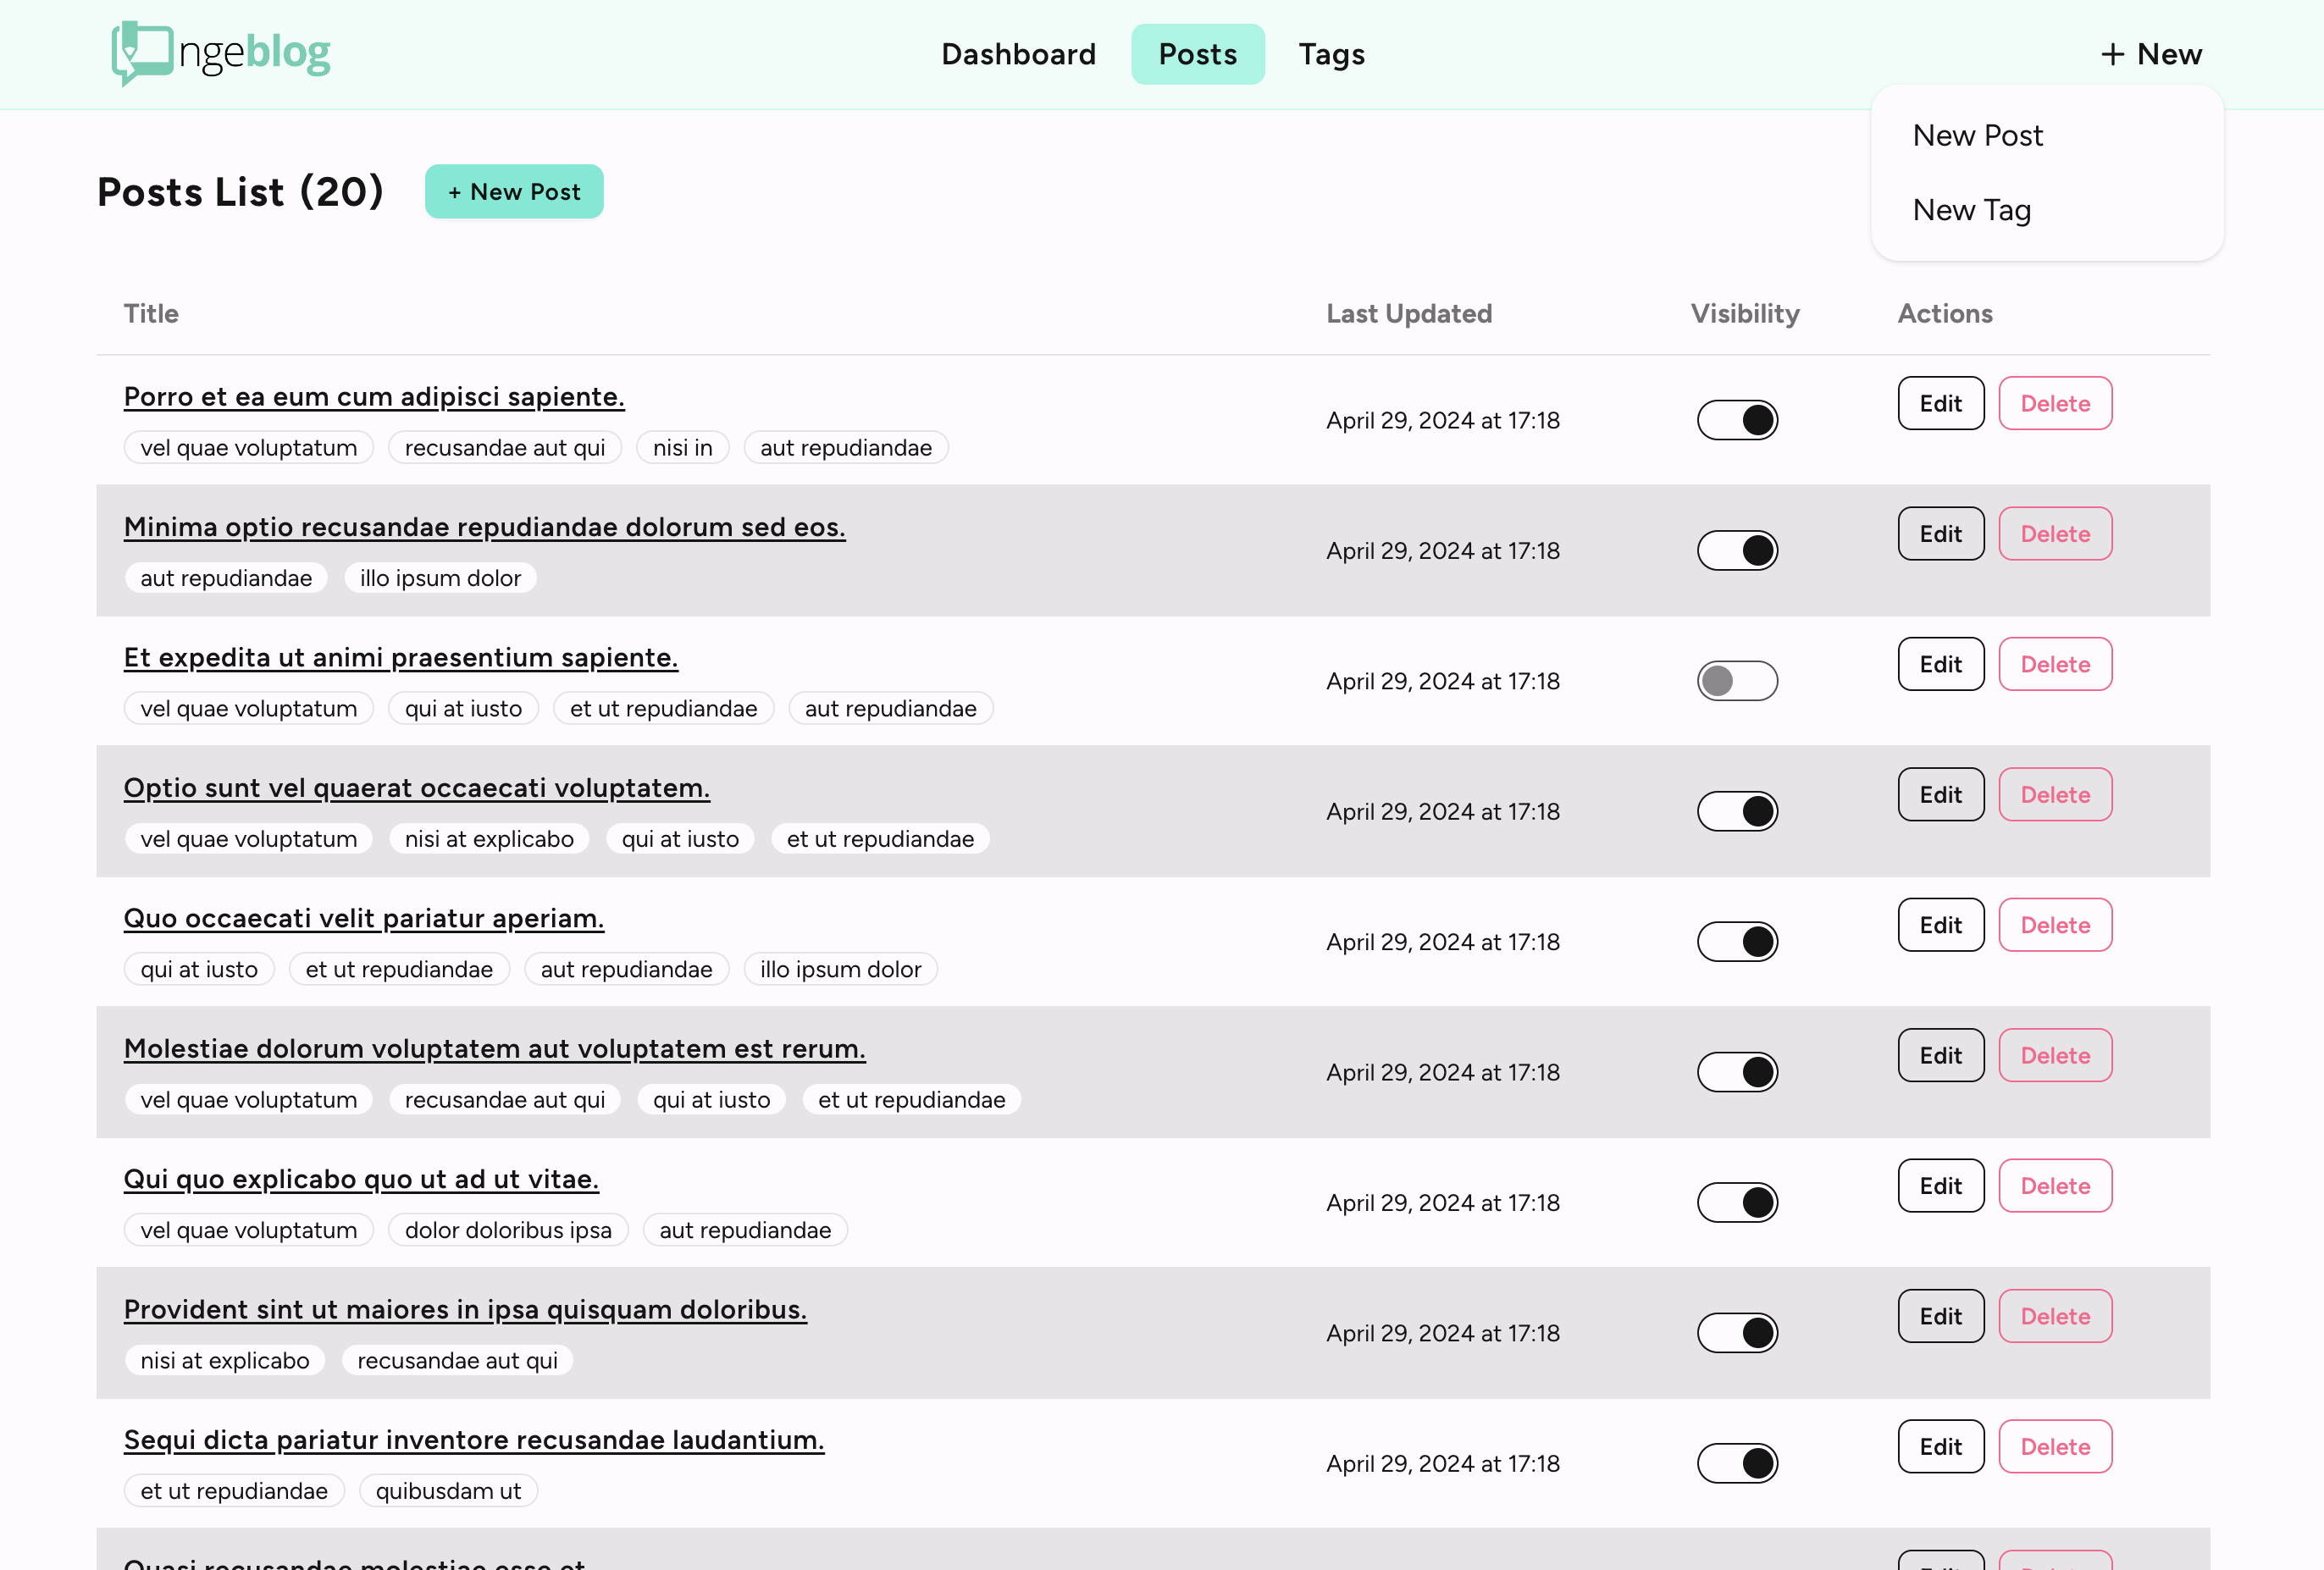Open post Molestiae dolorum voluptatem aut voluptatem
The width and height of the screenshot is (2324, 1570).
click(x=494, y=1049)
